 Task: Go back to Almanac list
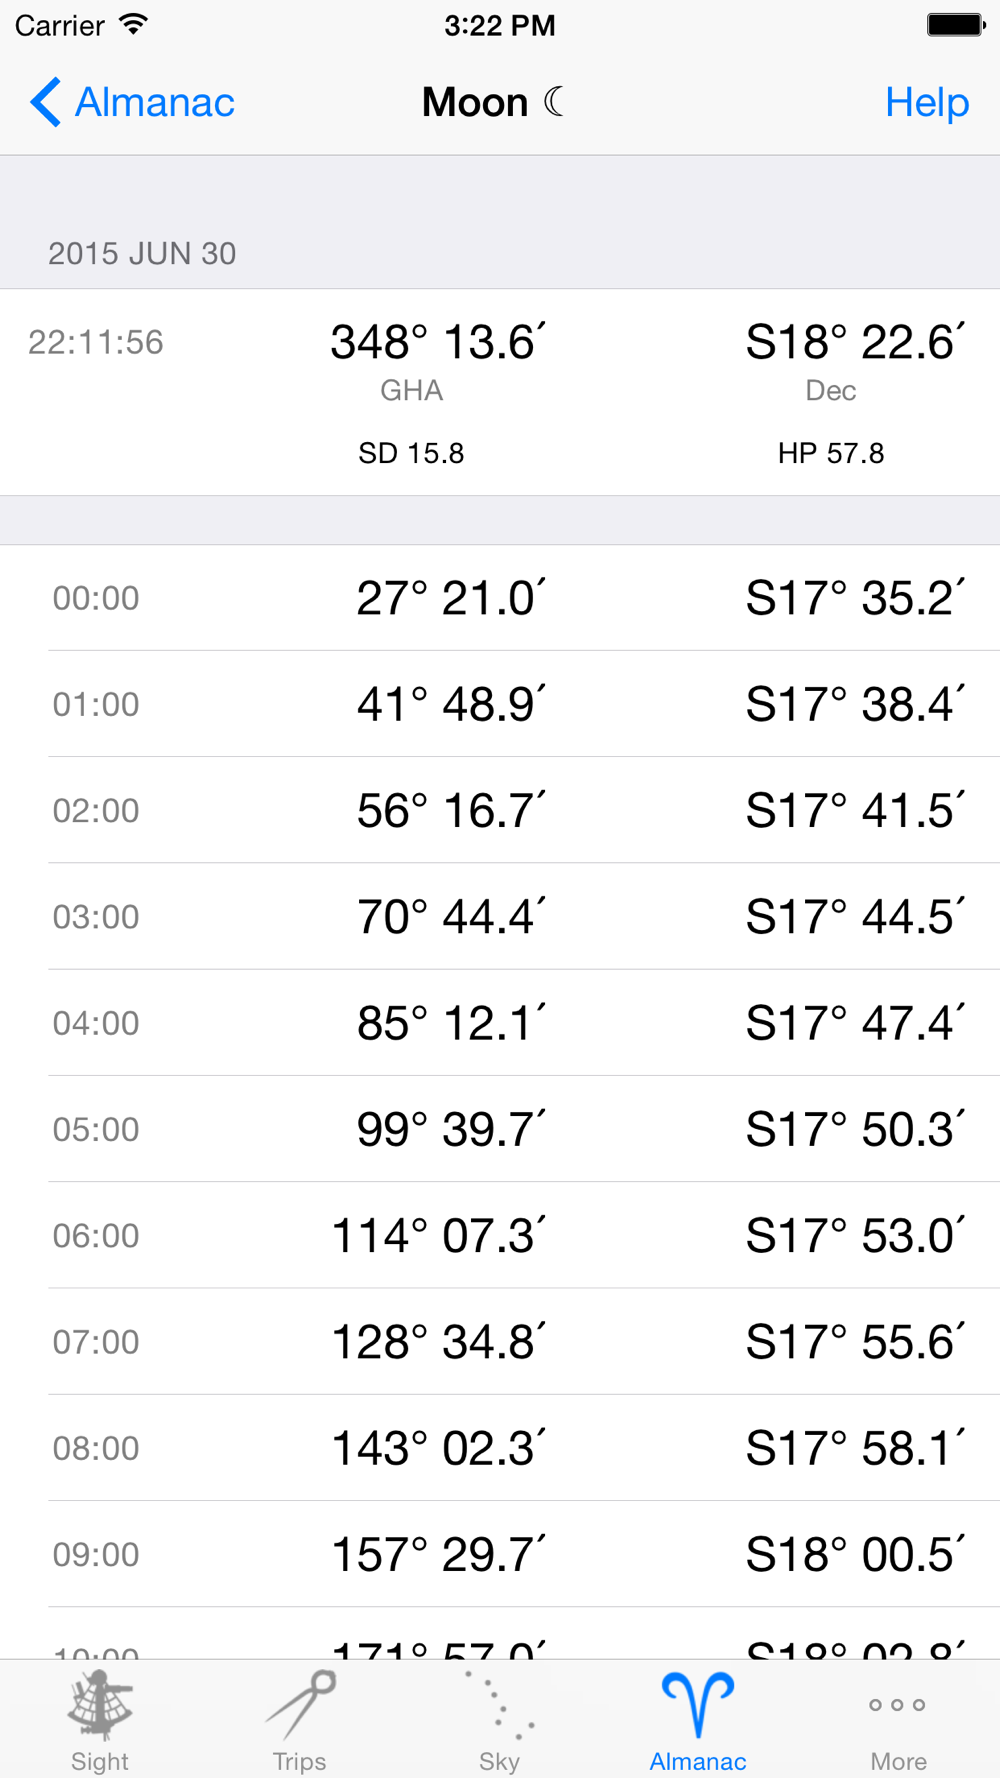(132, 102)
